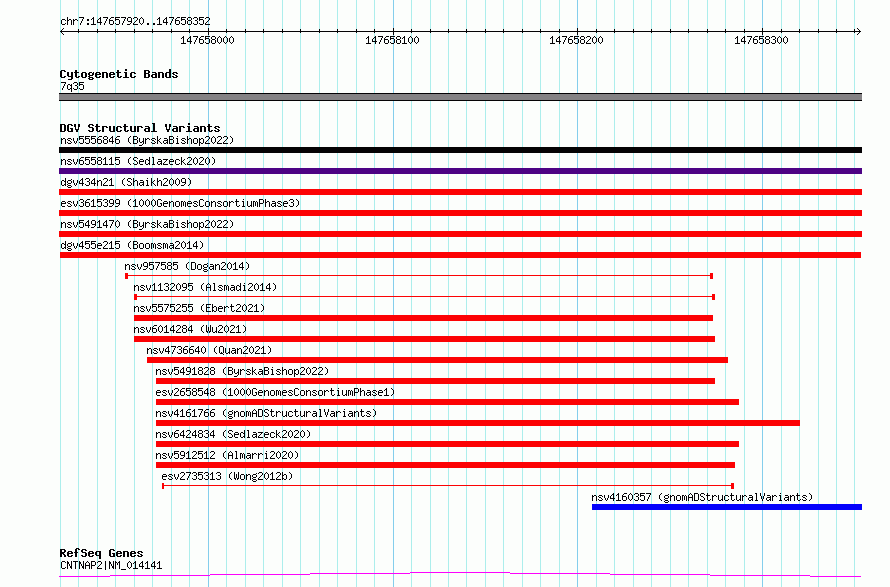This screenshot has height=587, width=890.
Task: Open variant nsv5912512 (Almarri2020) label
Action: pyautogui.click(x=227, y=455)
